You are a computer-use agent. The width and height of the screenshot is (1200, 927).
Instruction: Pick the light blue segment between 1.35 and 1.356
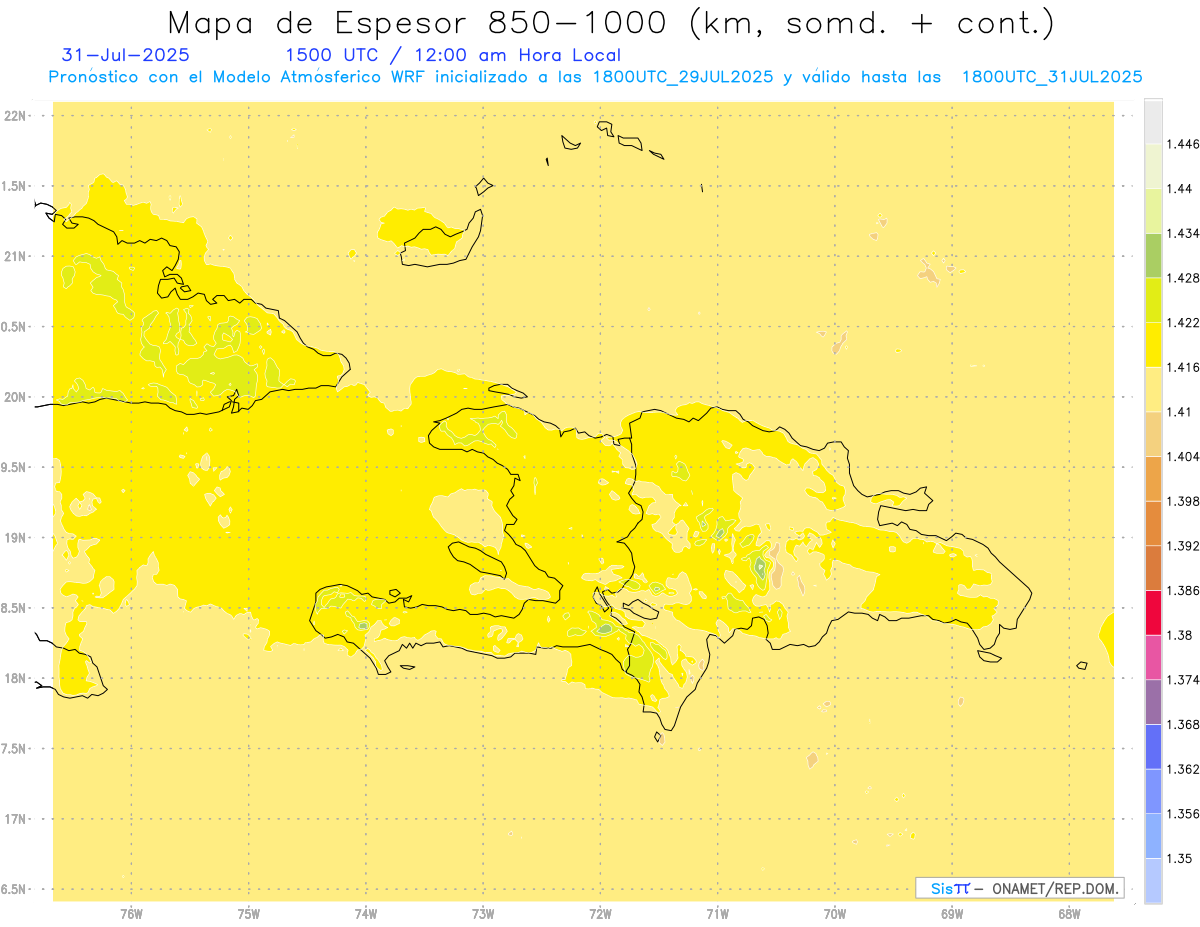click(1153, 836)
